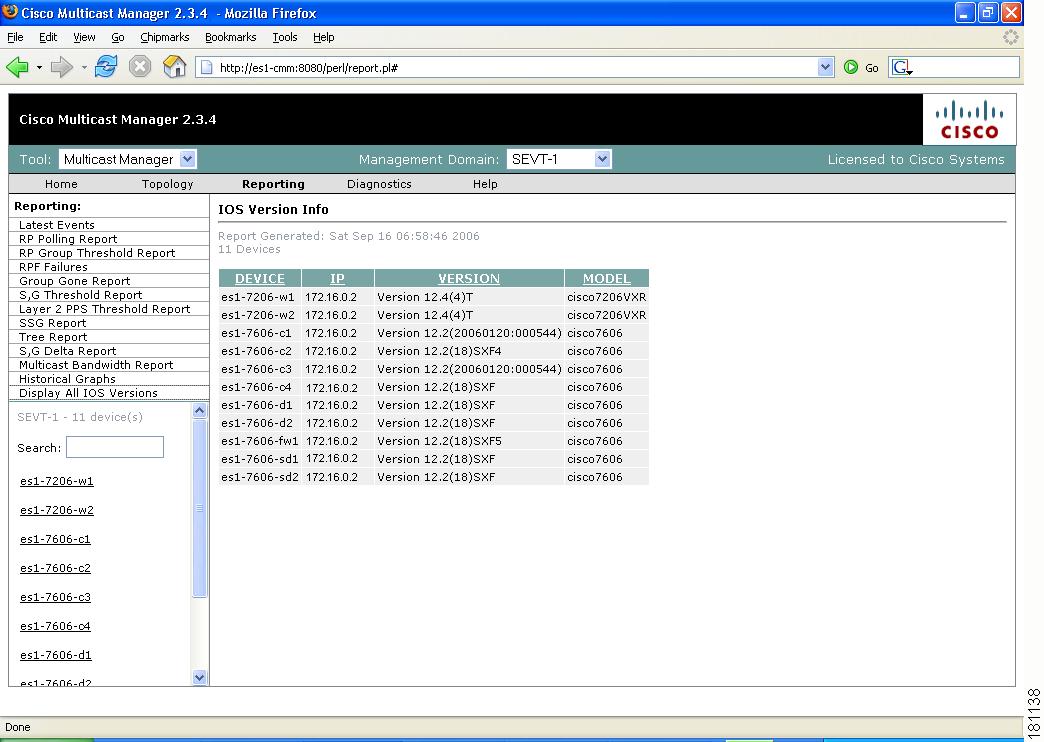Image resolution: width=1044 pixels, height=742 pixels.
Task: Open the Tools menu
Action: tap(284, 37)
